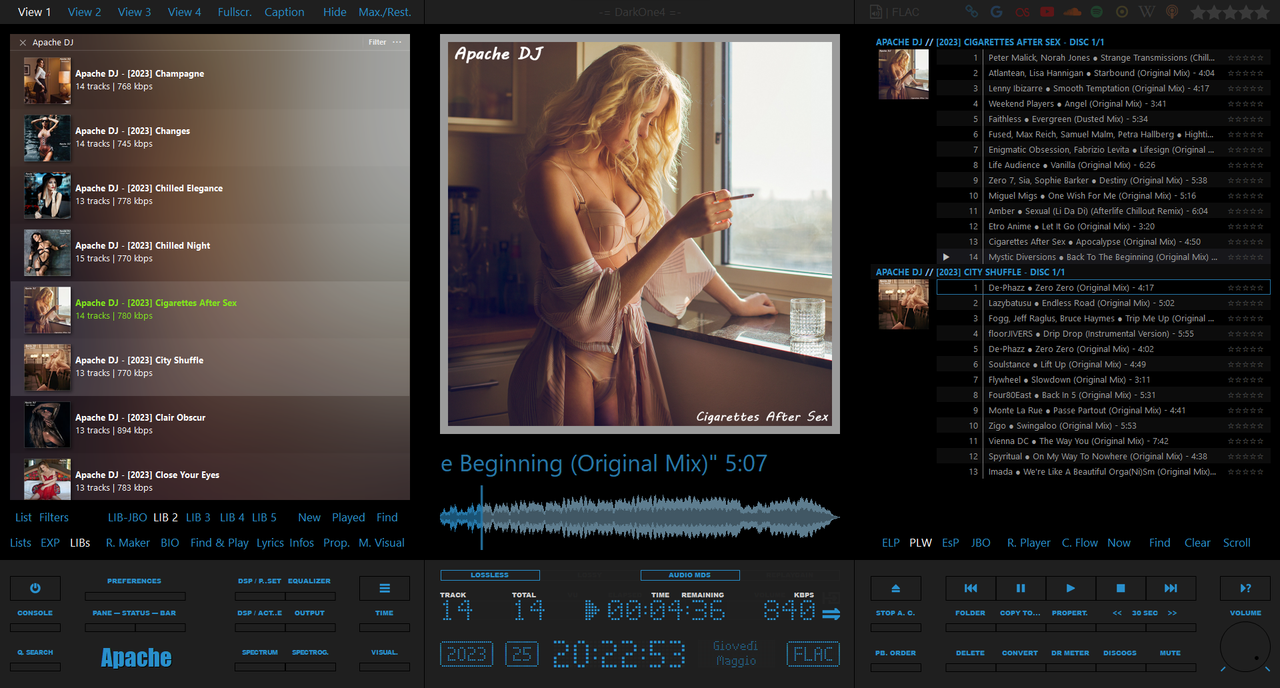Click the playback order arrow icon beside kbps
Viewport: 1280px width, 688px height.
pos(831,613)
